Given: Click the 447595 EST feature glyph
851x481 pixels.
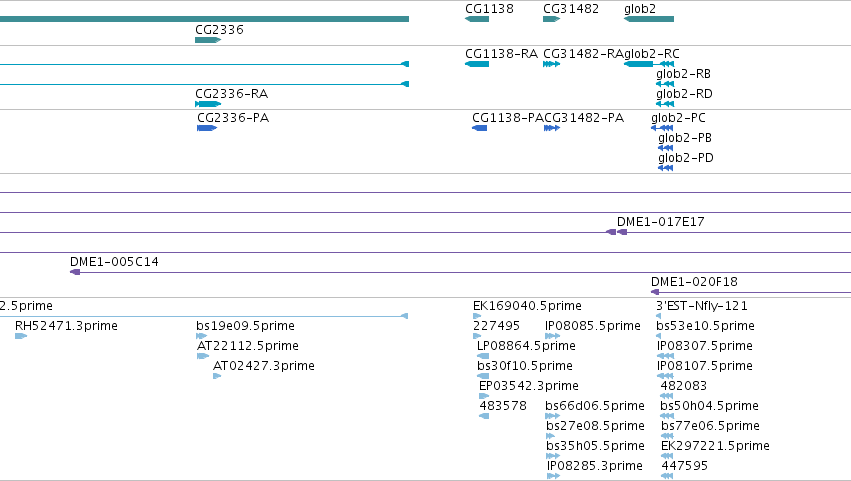Looking at the screenshot, I should click(x=667, y=476).
